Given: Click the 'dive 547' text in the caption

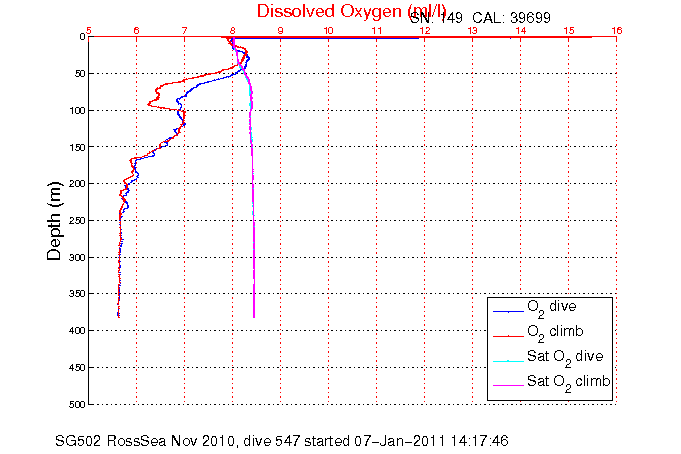Looking at the screenshot, I should (x=271, y=441).
